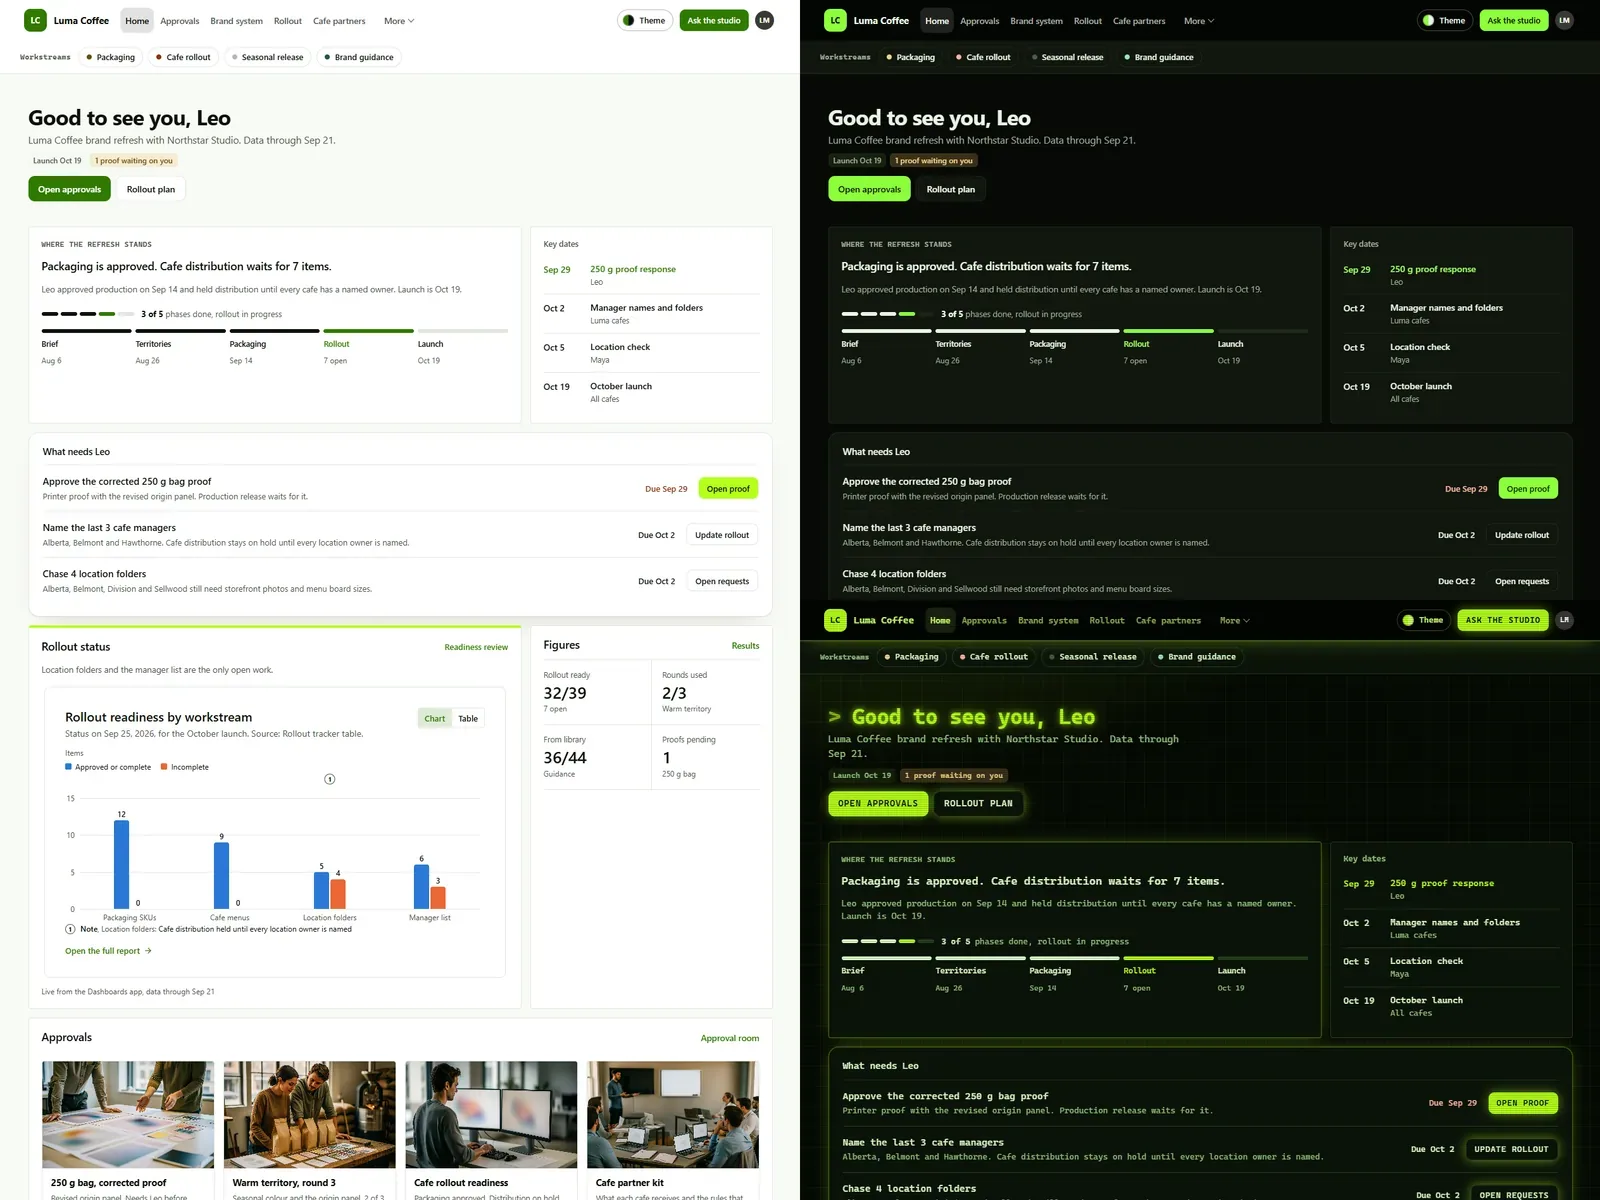
Task: Open the LM avatar in the light theme header
Action: 764,20
